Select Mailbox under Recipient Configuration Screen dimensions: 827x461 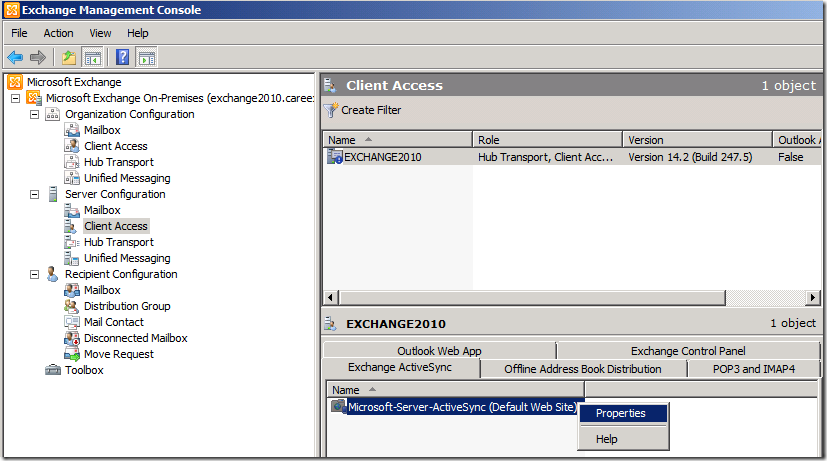click(x=102, y=290)
